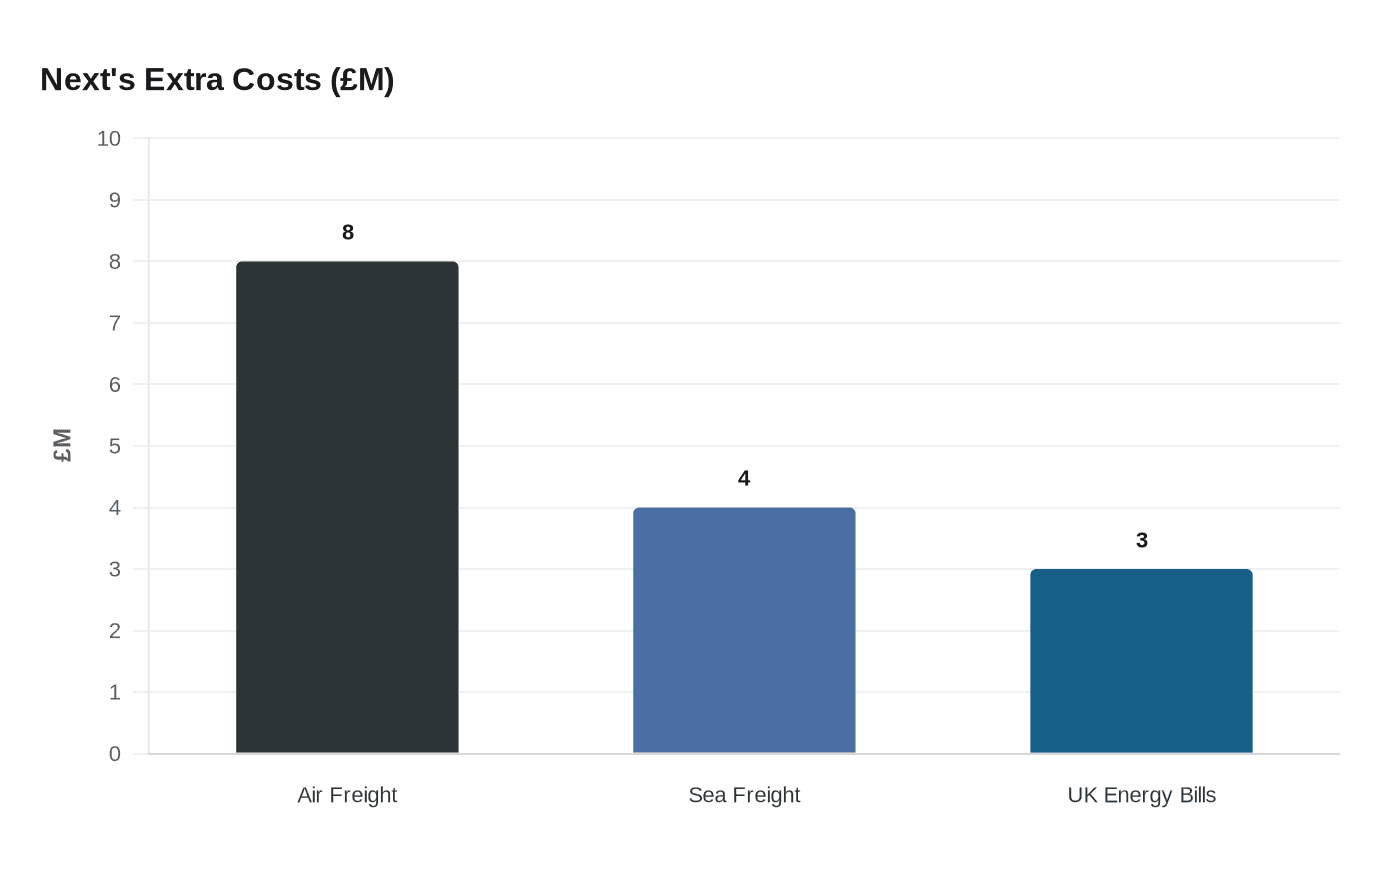This screenshot has width=1400, height=880.
Task: Click the y-axis tick label 1
Action: (115, 692)
